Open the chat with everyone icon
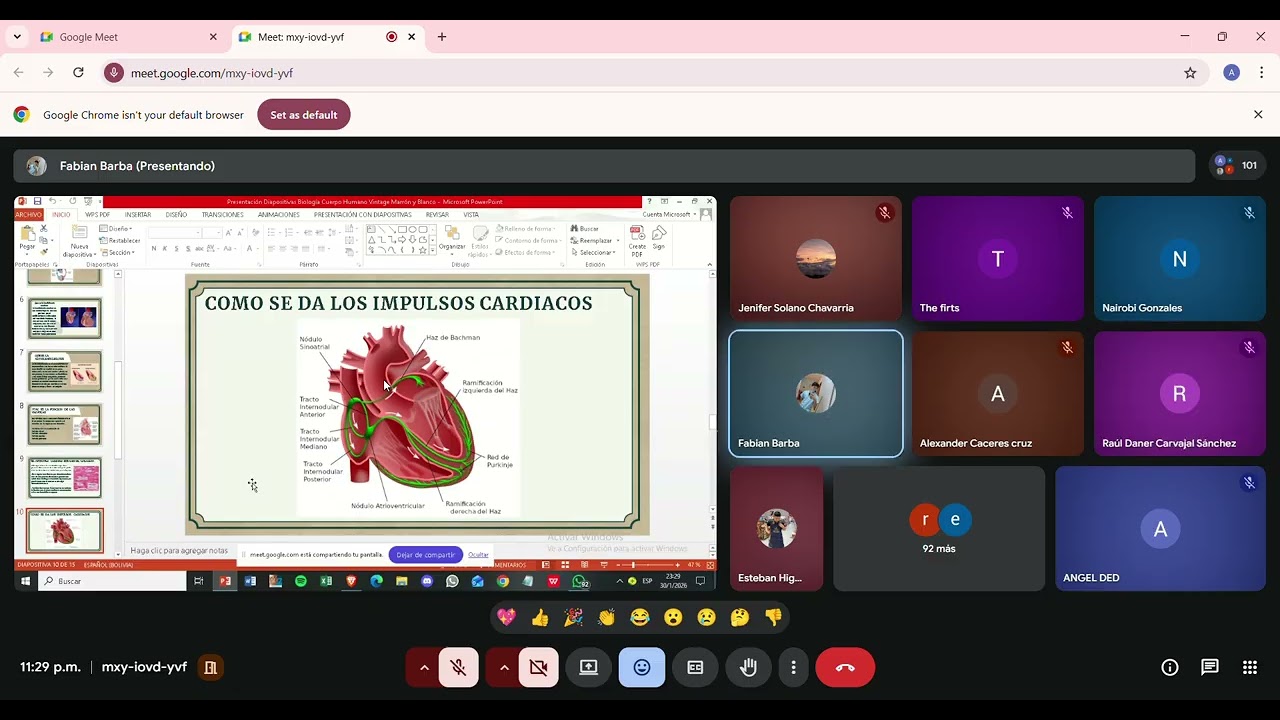1280x720 pixels. coord(1210,668)
